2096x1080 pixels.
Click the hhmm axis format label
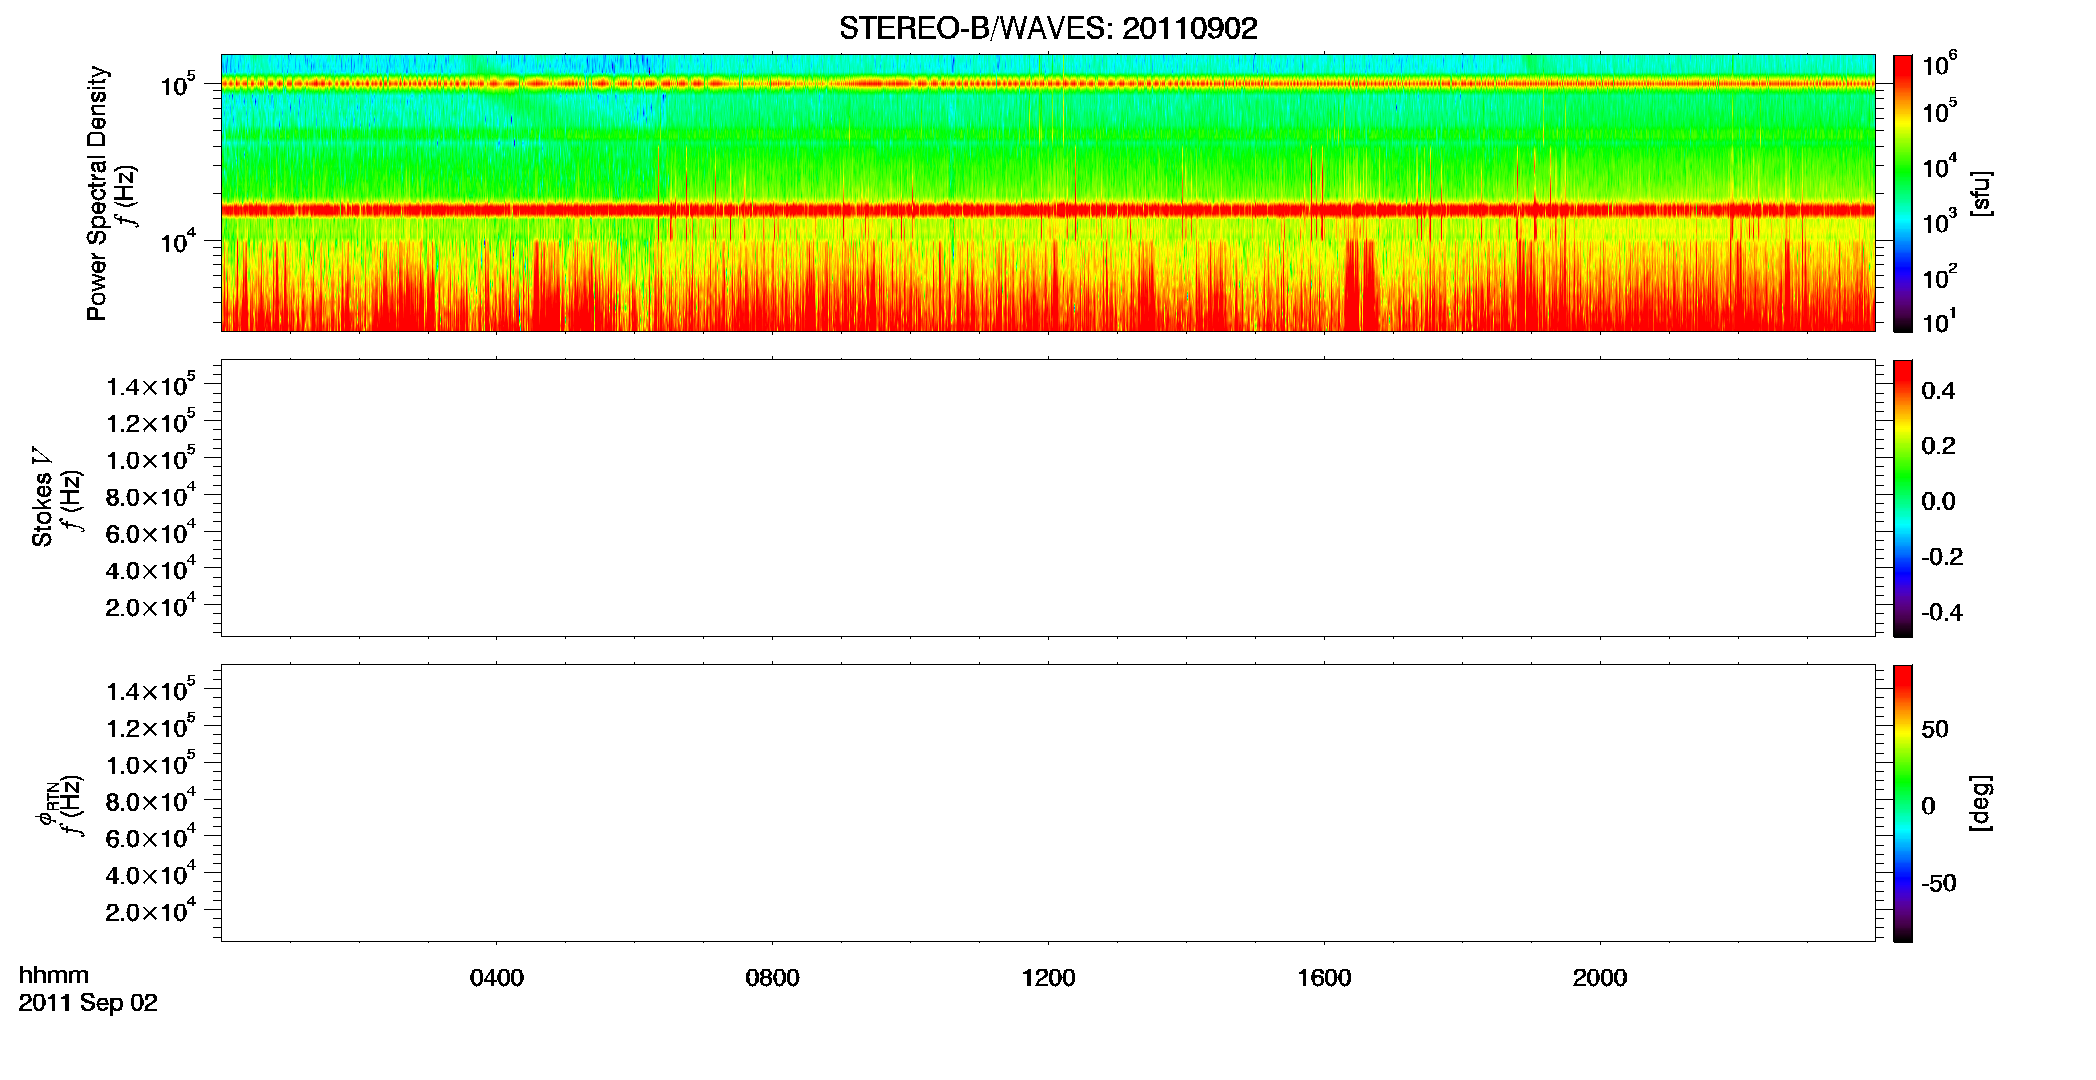pos(54,975)
